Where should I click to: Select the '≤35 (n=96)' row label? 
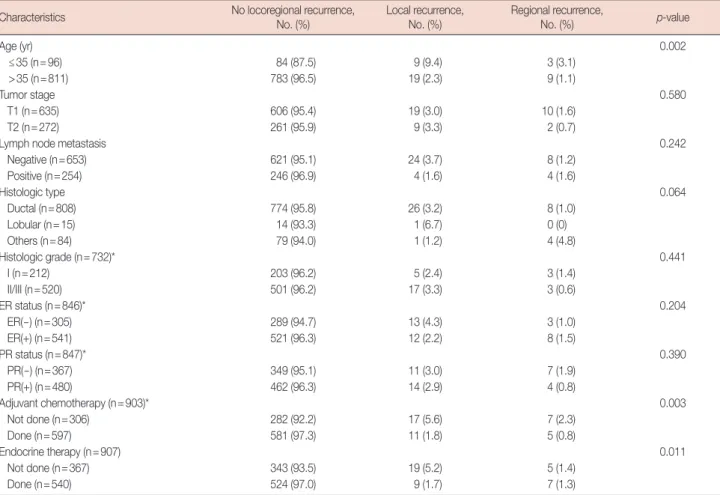pos(35,62)
